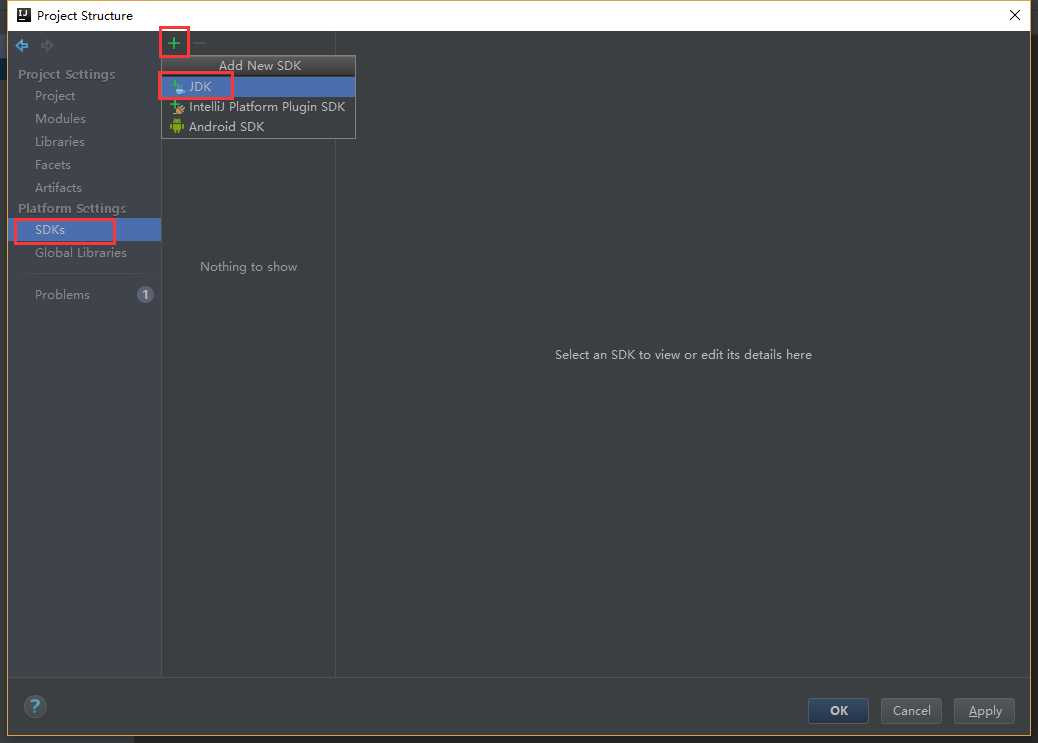Click the 'Project Settings' heading
Screen dimensions: 1038x743
click(x=66, y=74)
